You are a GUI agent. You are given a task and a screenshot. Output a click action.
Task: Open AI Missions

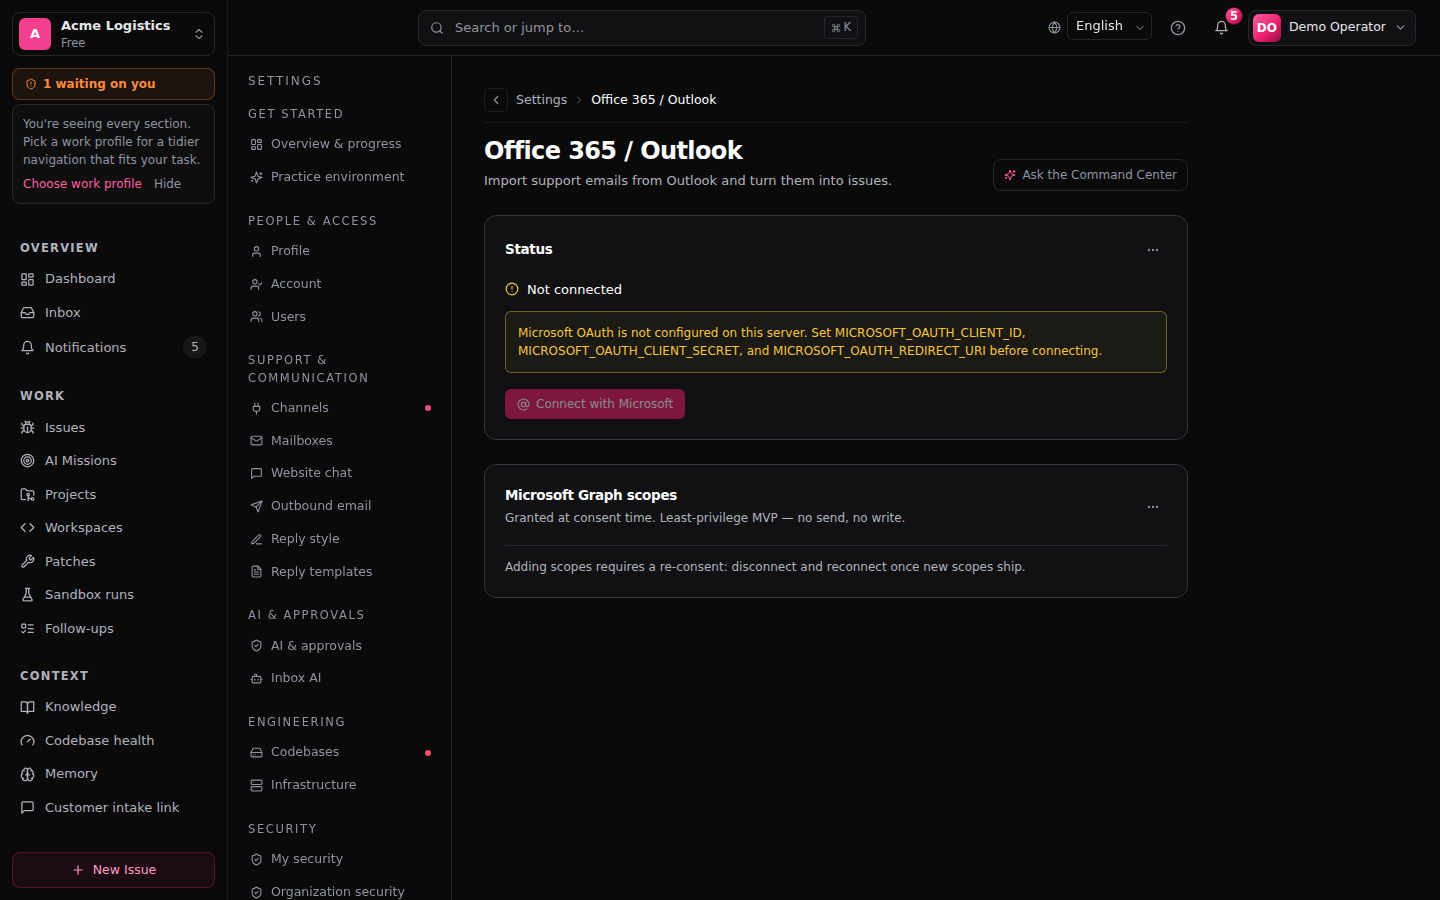[x=113, y=461]
